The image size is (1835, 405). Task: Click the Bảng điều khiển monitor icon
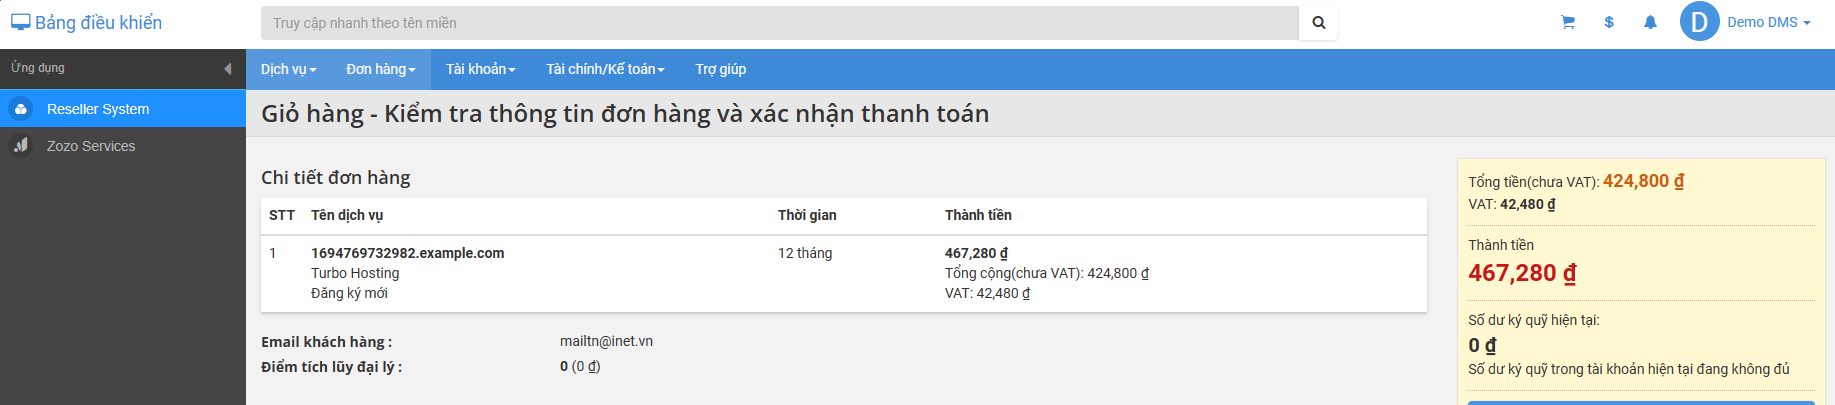[x=21, y=22]
